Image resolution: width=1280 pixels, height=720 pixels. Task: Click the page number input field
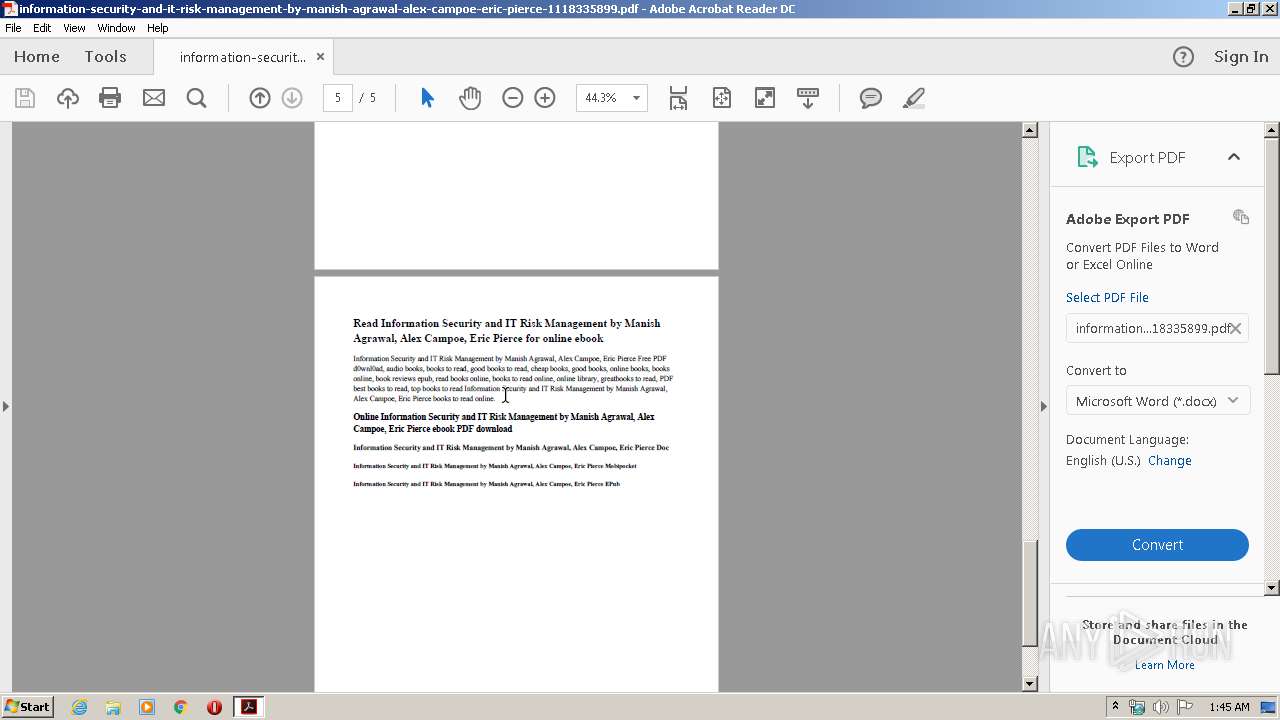click(x=338, y=98)
